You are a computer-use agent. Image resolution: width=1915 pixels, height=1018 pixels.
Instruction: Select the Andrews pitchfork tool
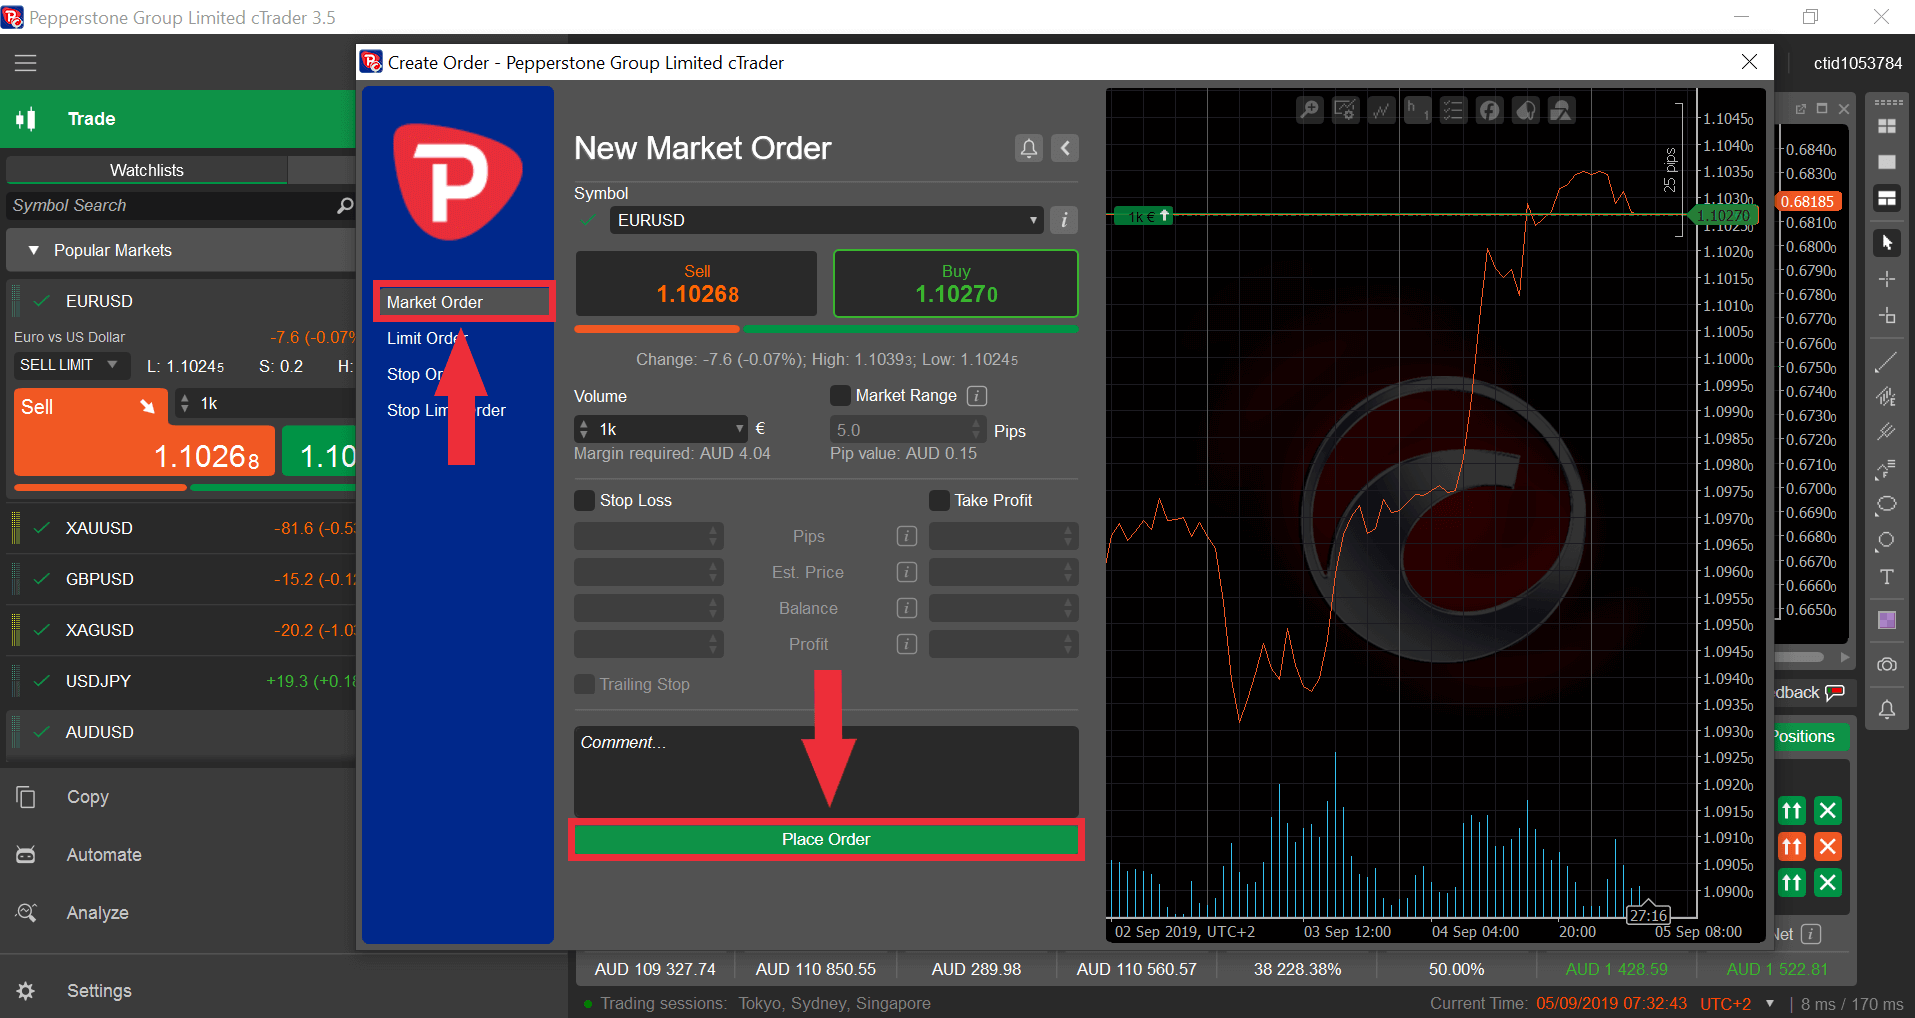[x=1887, y=432]
